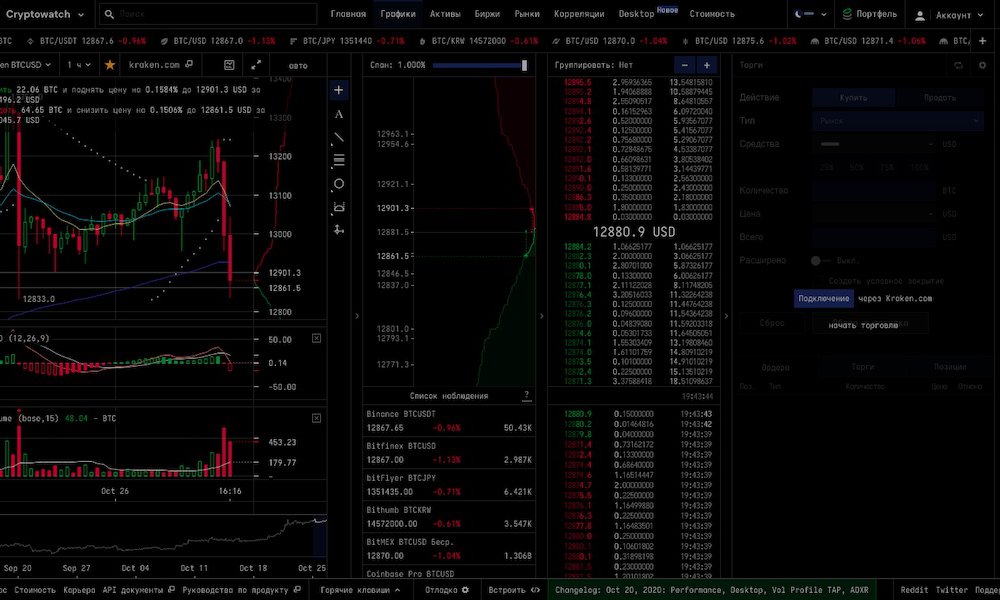
Task: Open the Активы menu item
Action: [445, 13]
